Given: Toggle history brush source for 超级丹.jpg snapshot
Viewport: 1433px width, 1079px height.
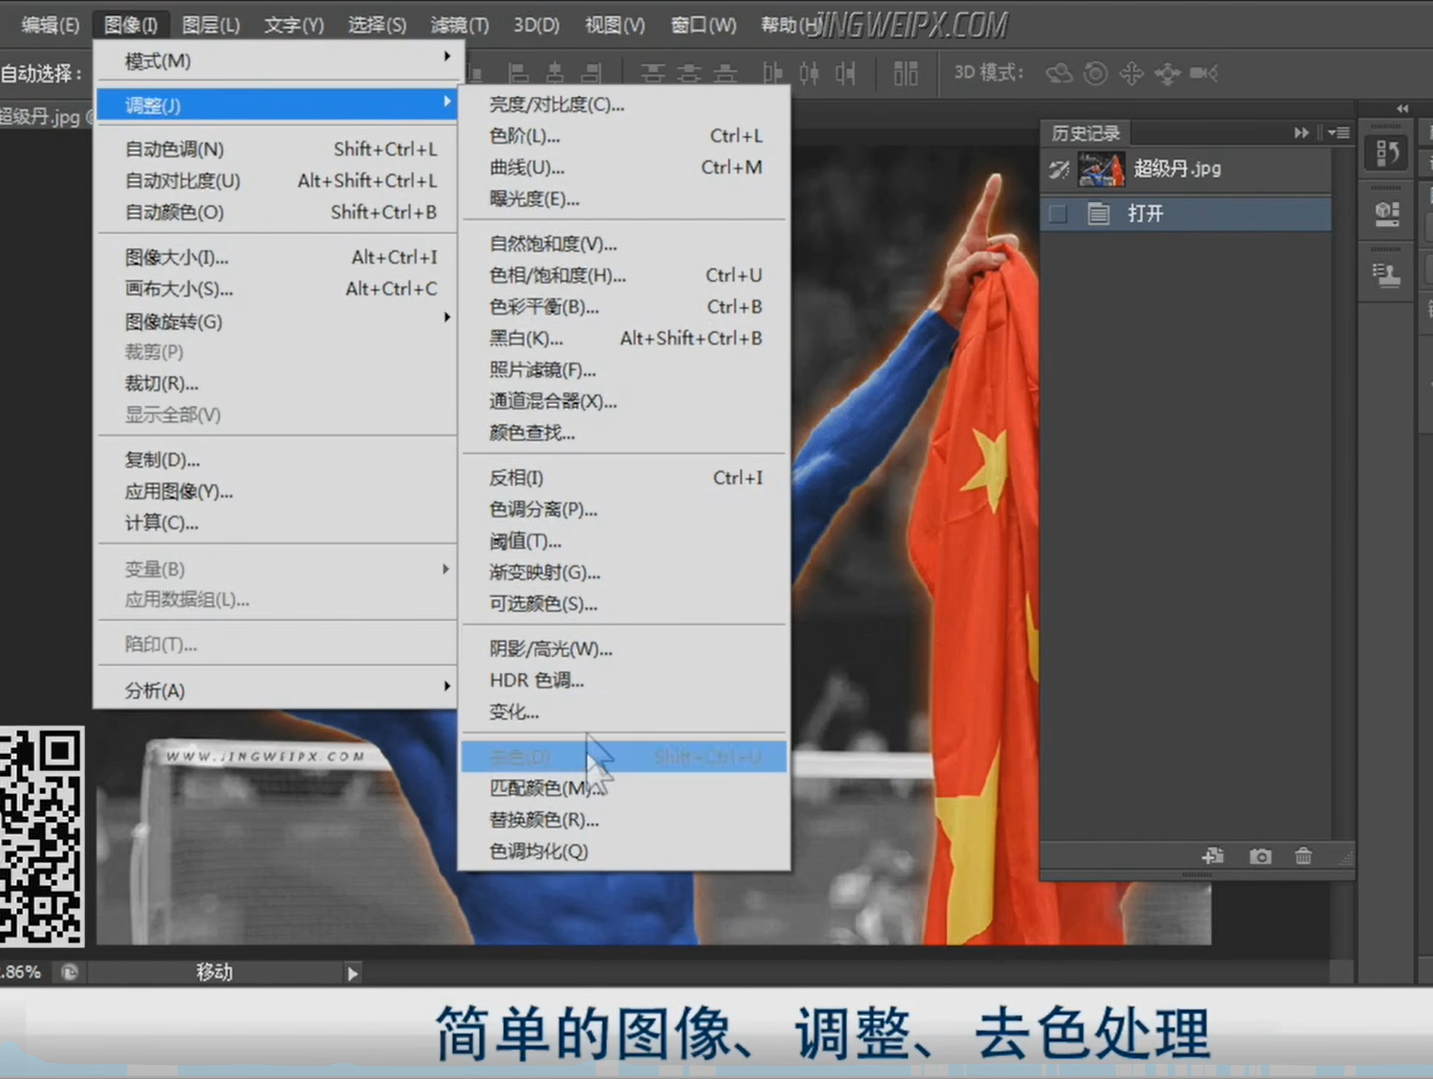Looking at the screenshot, I should [1058, 169].
